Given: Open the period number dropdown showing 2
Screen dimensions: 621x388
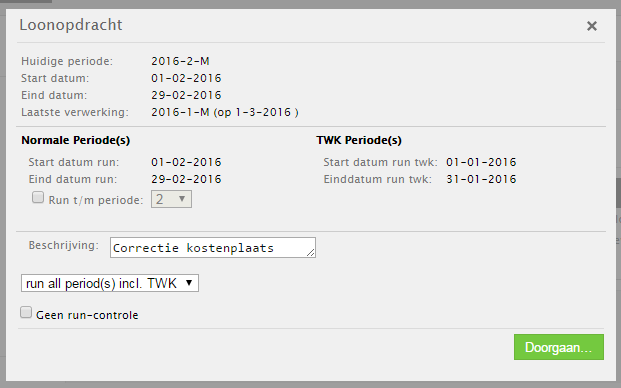Looking at the screenshot, I should pyautogui.click(x=171, y=199).
